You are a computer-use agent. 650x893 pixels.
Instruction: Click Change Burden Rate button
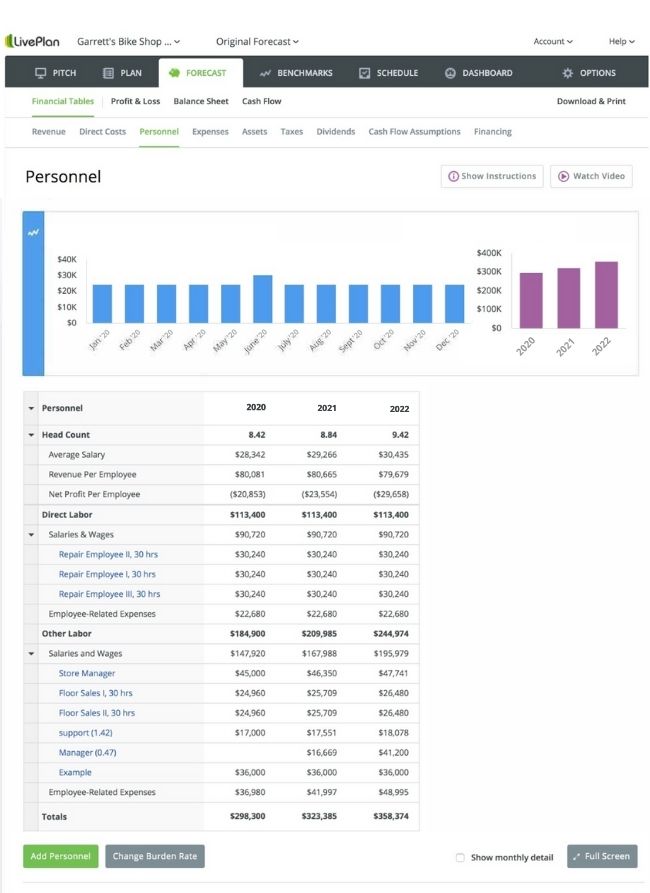point(155,856)
